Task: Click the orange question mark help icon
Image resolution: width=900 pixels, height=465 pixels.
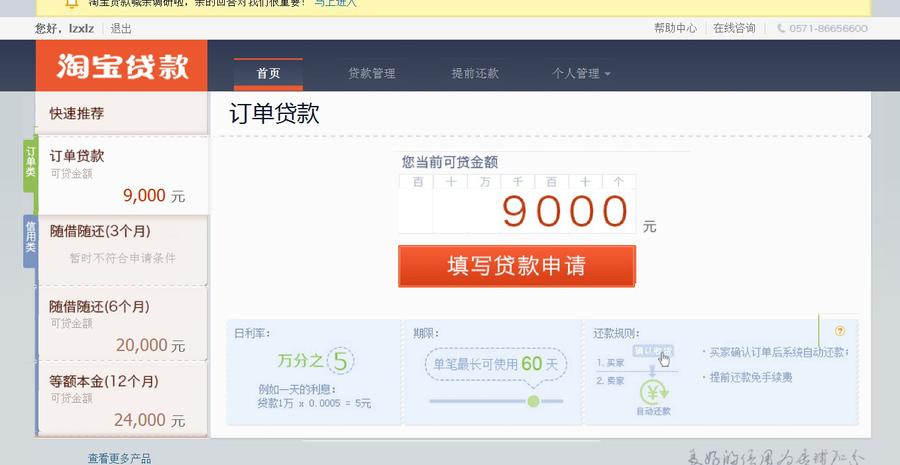Action: coord(840,331)
